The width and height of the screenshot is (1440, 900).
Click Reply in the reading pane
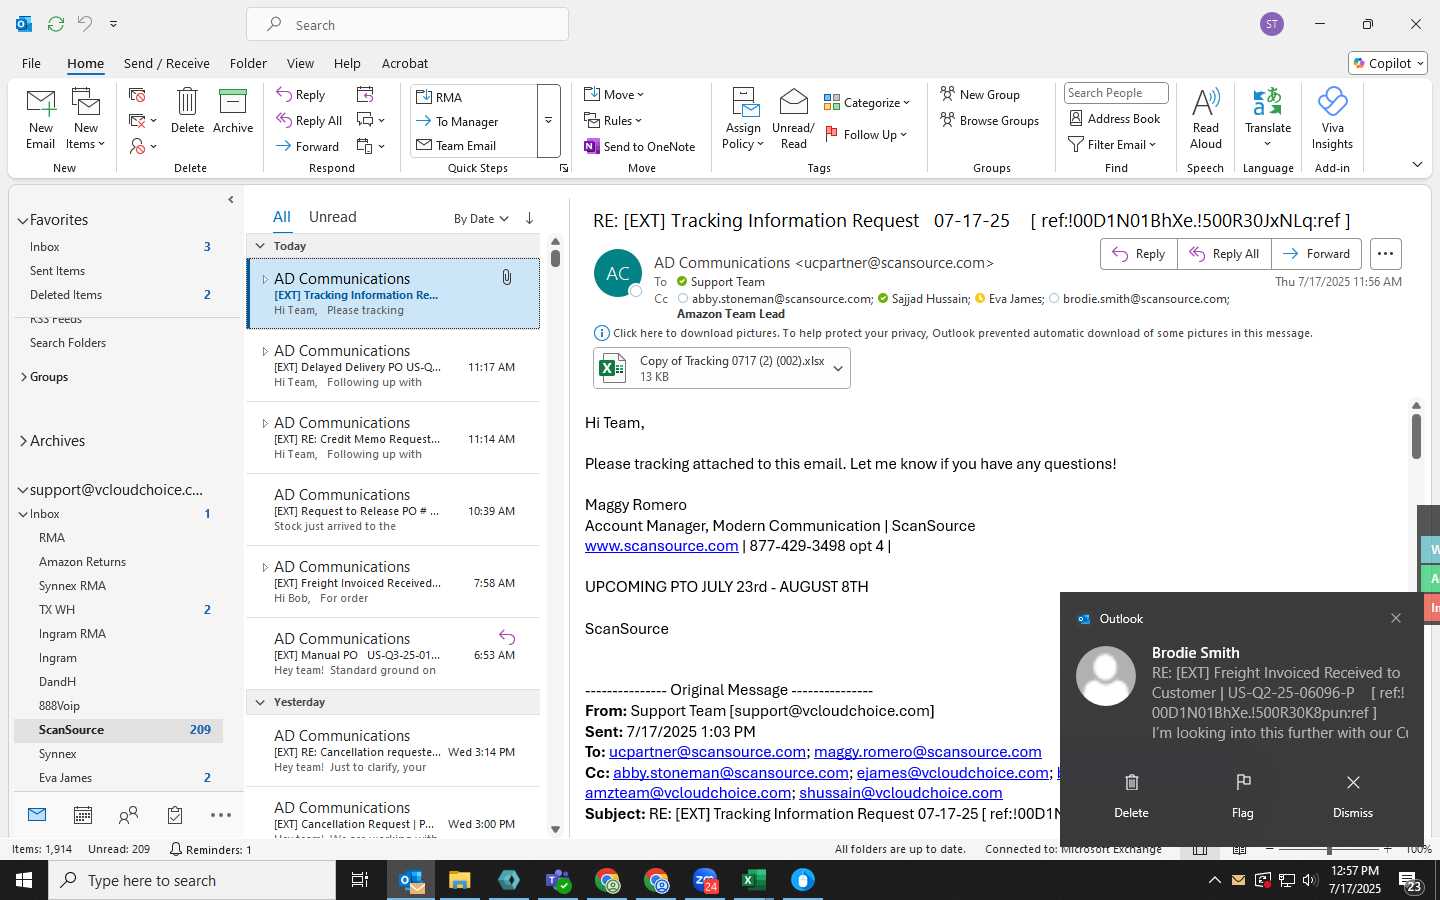[1139, 254]
